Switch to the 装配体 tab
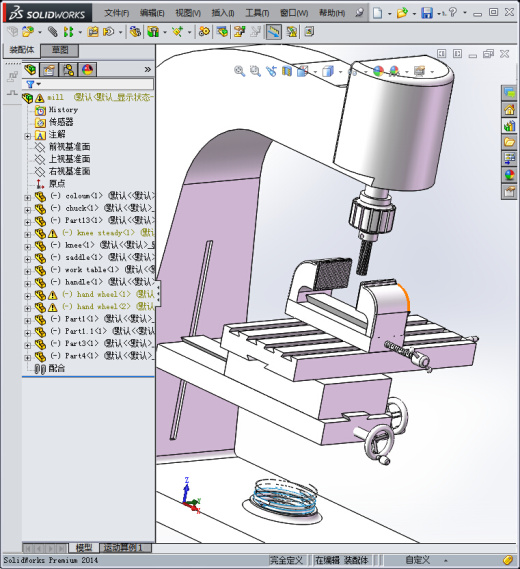520x569 pixels. [22, 50]
